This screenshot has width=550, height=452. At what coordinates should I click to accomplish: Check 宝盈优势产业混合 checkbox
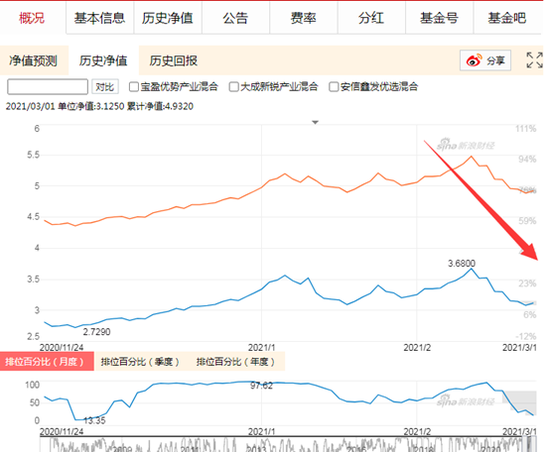click(134, 87)
